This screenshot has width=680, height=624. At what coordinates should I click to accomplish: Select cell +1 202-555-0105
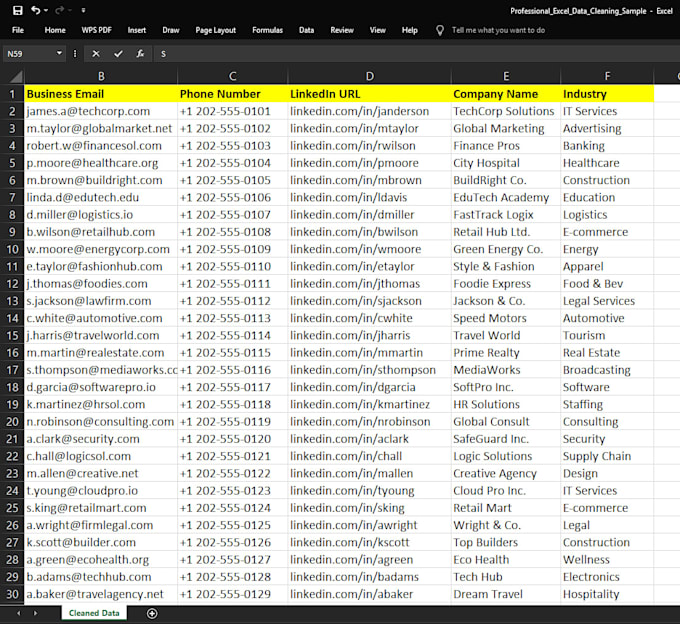click(x=232, y=180)
